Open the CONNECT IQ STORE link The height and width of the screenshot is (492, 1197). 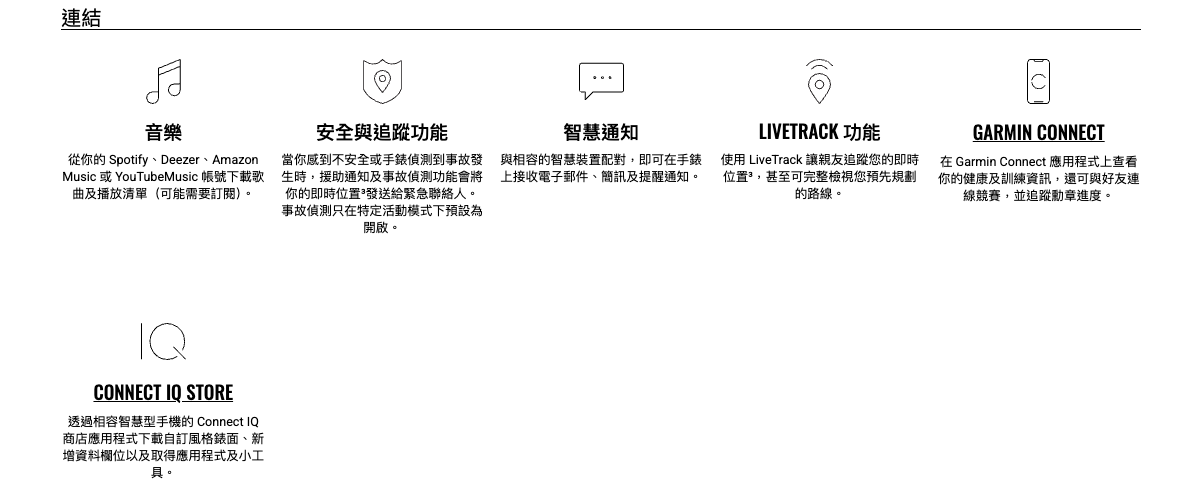coord(163,393)
